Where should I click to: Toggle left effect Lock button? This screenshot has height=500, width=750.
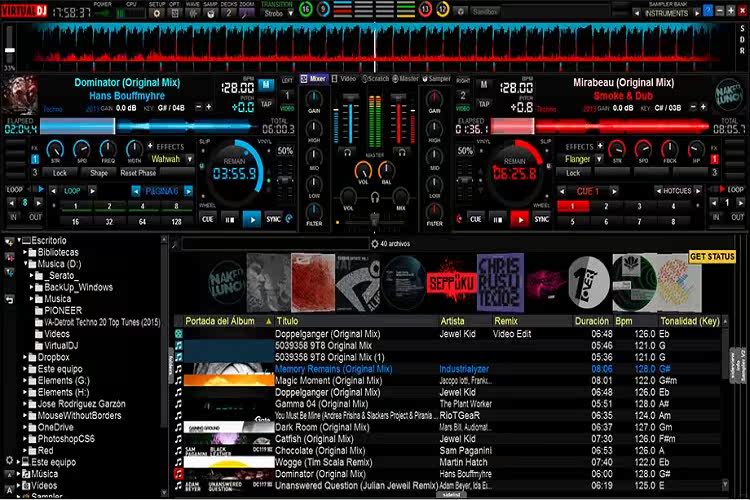60,173
